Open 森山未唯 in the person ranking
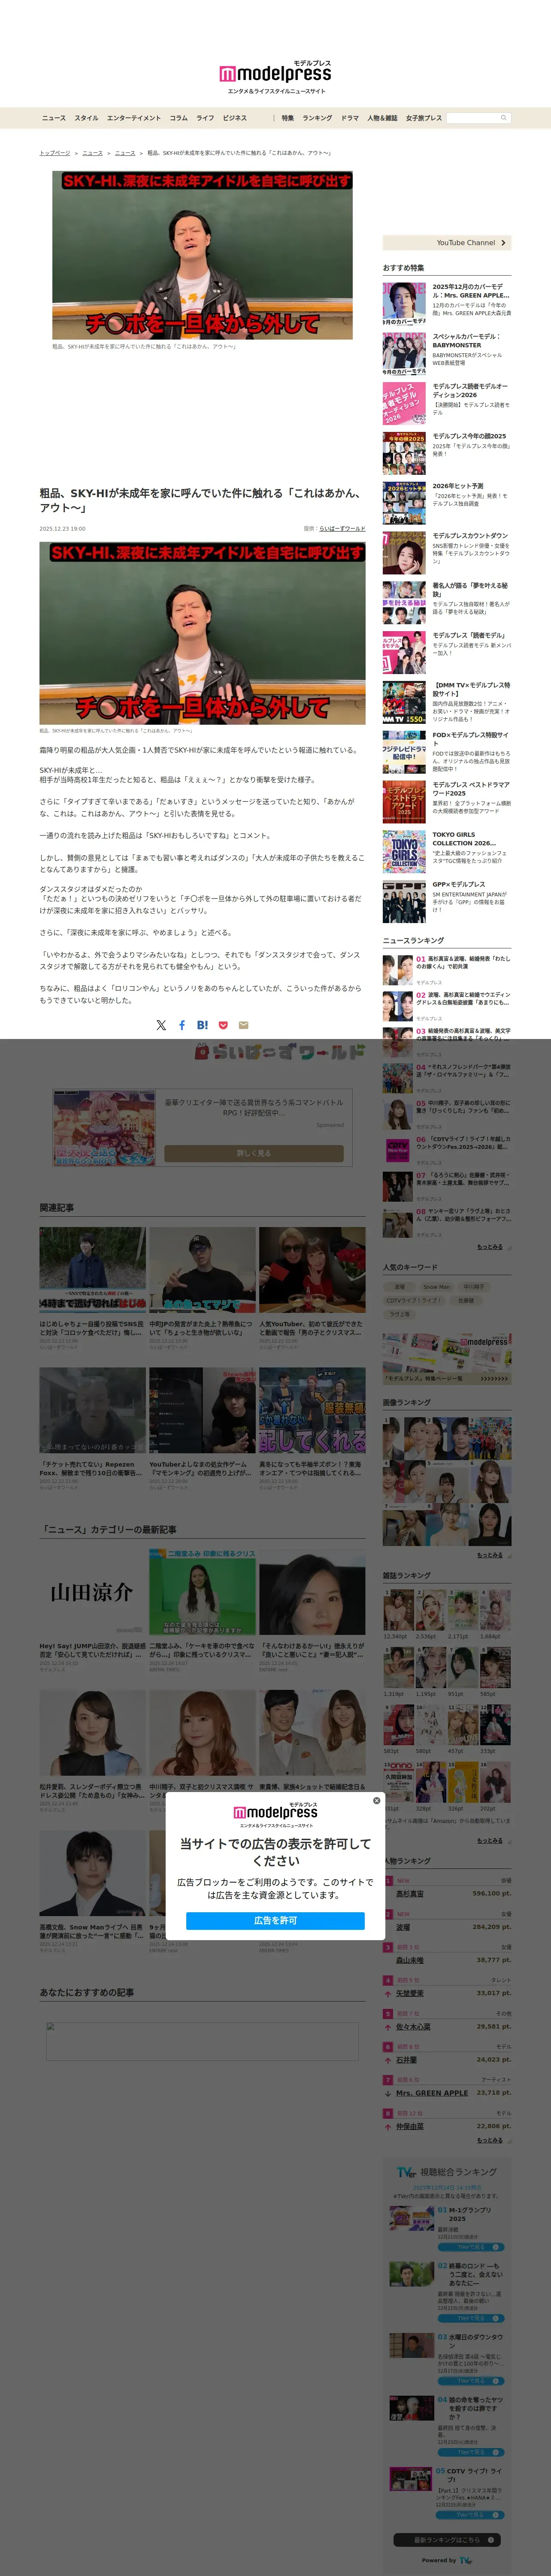The image size is (551, 2576). [x=410, y=1960]
